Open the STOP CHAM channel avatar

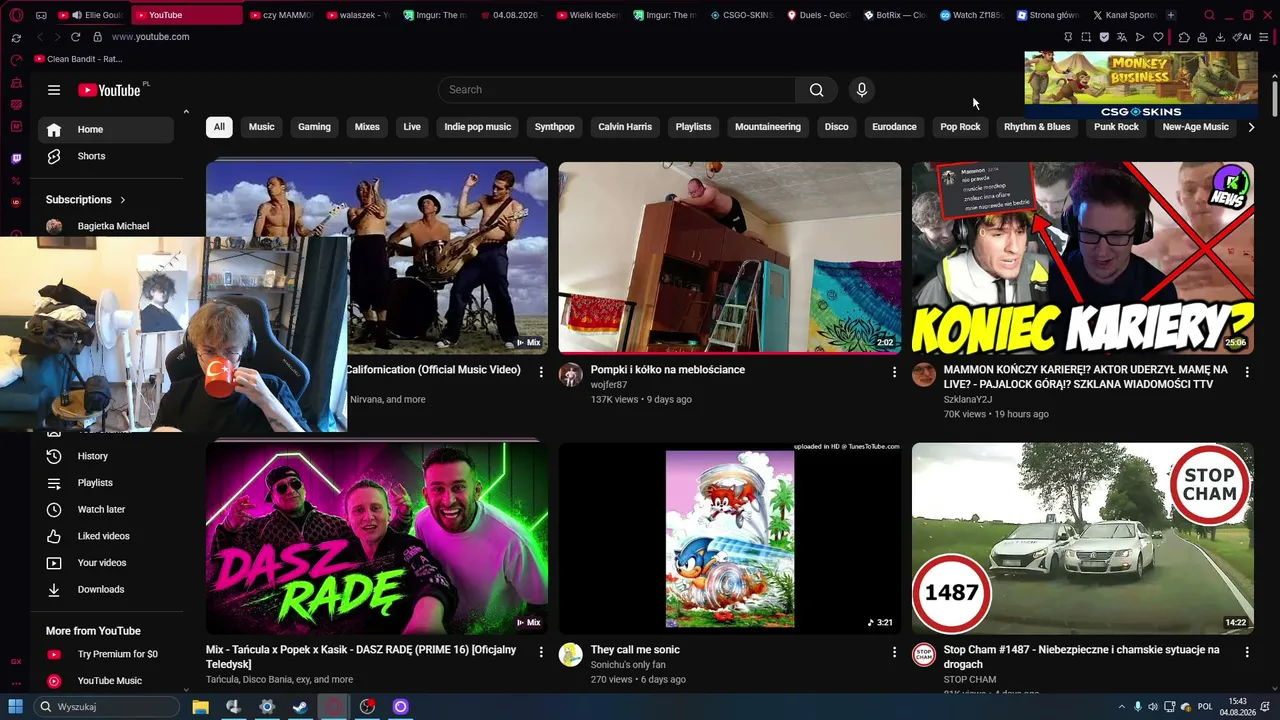(923, 655)
